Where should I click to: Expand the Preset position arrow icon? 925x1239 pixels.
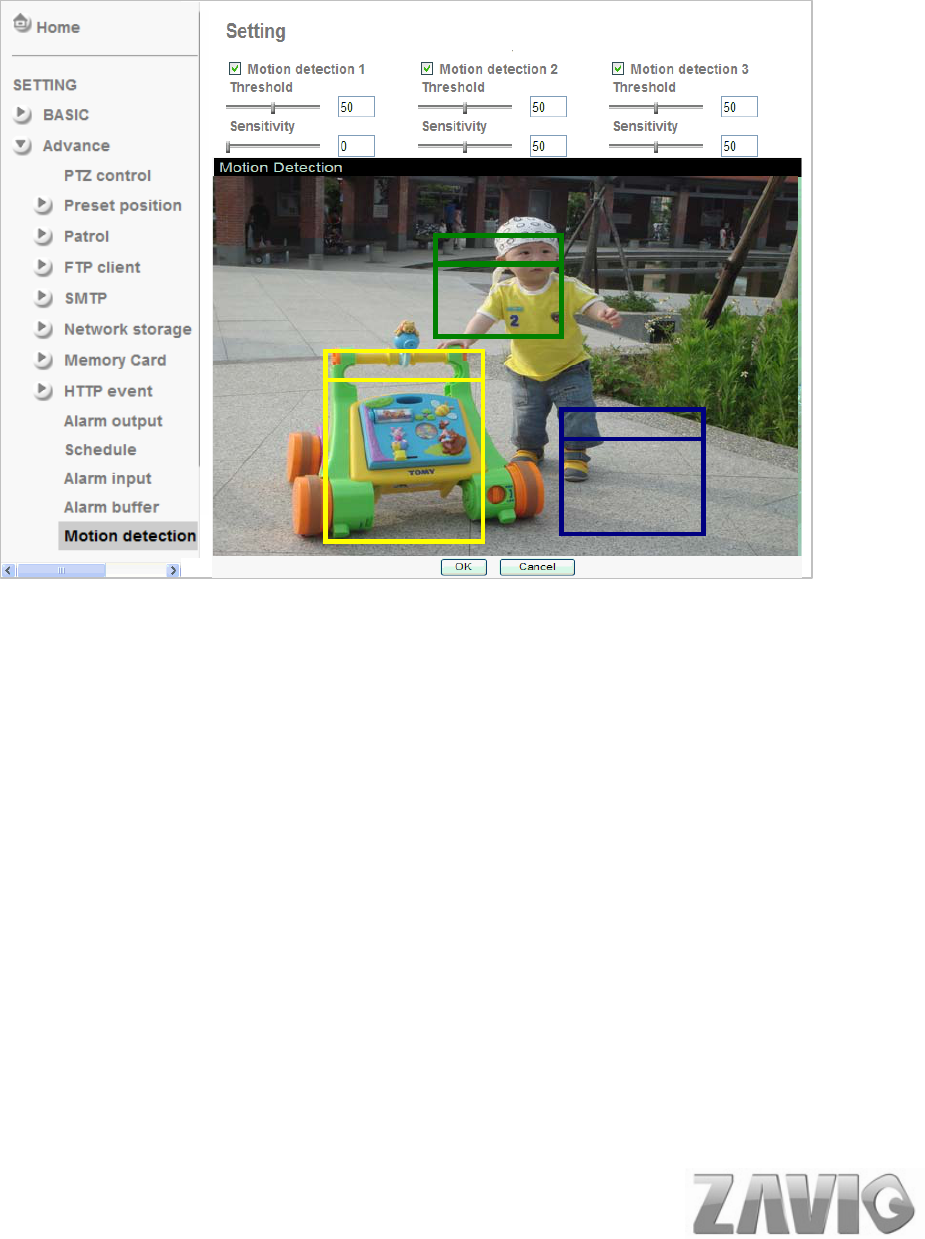click(43, 205)
